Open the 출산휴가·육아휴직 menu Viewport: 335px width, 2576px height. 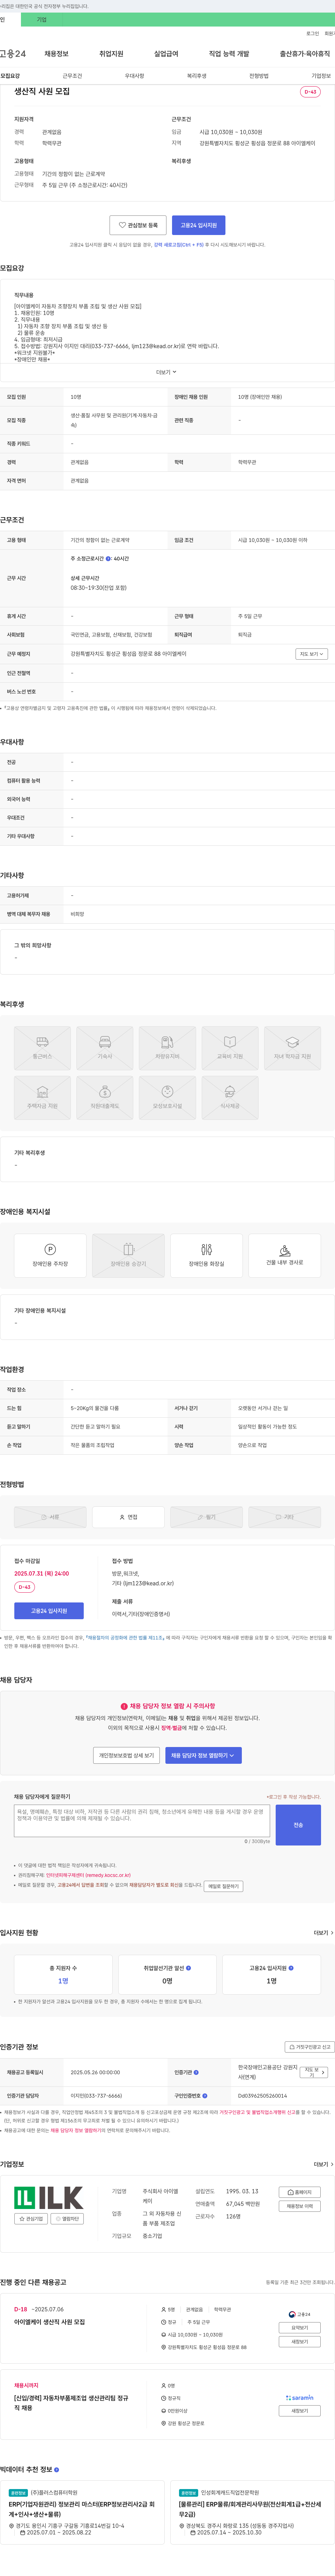[x=305, y=54]
